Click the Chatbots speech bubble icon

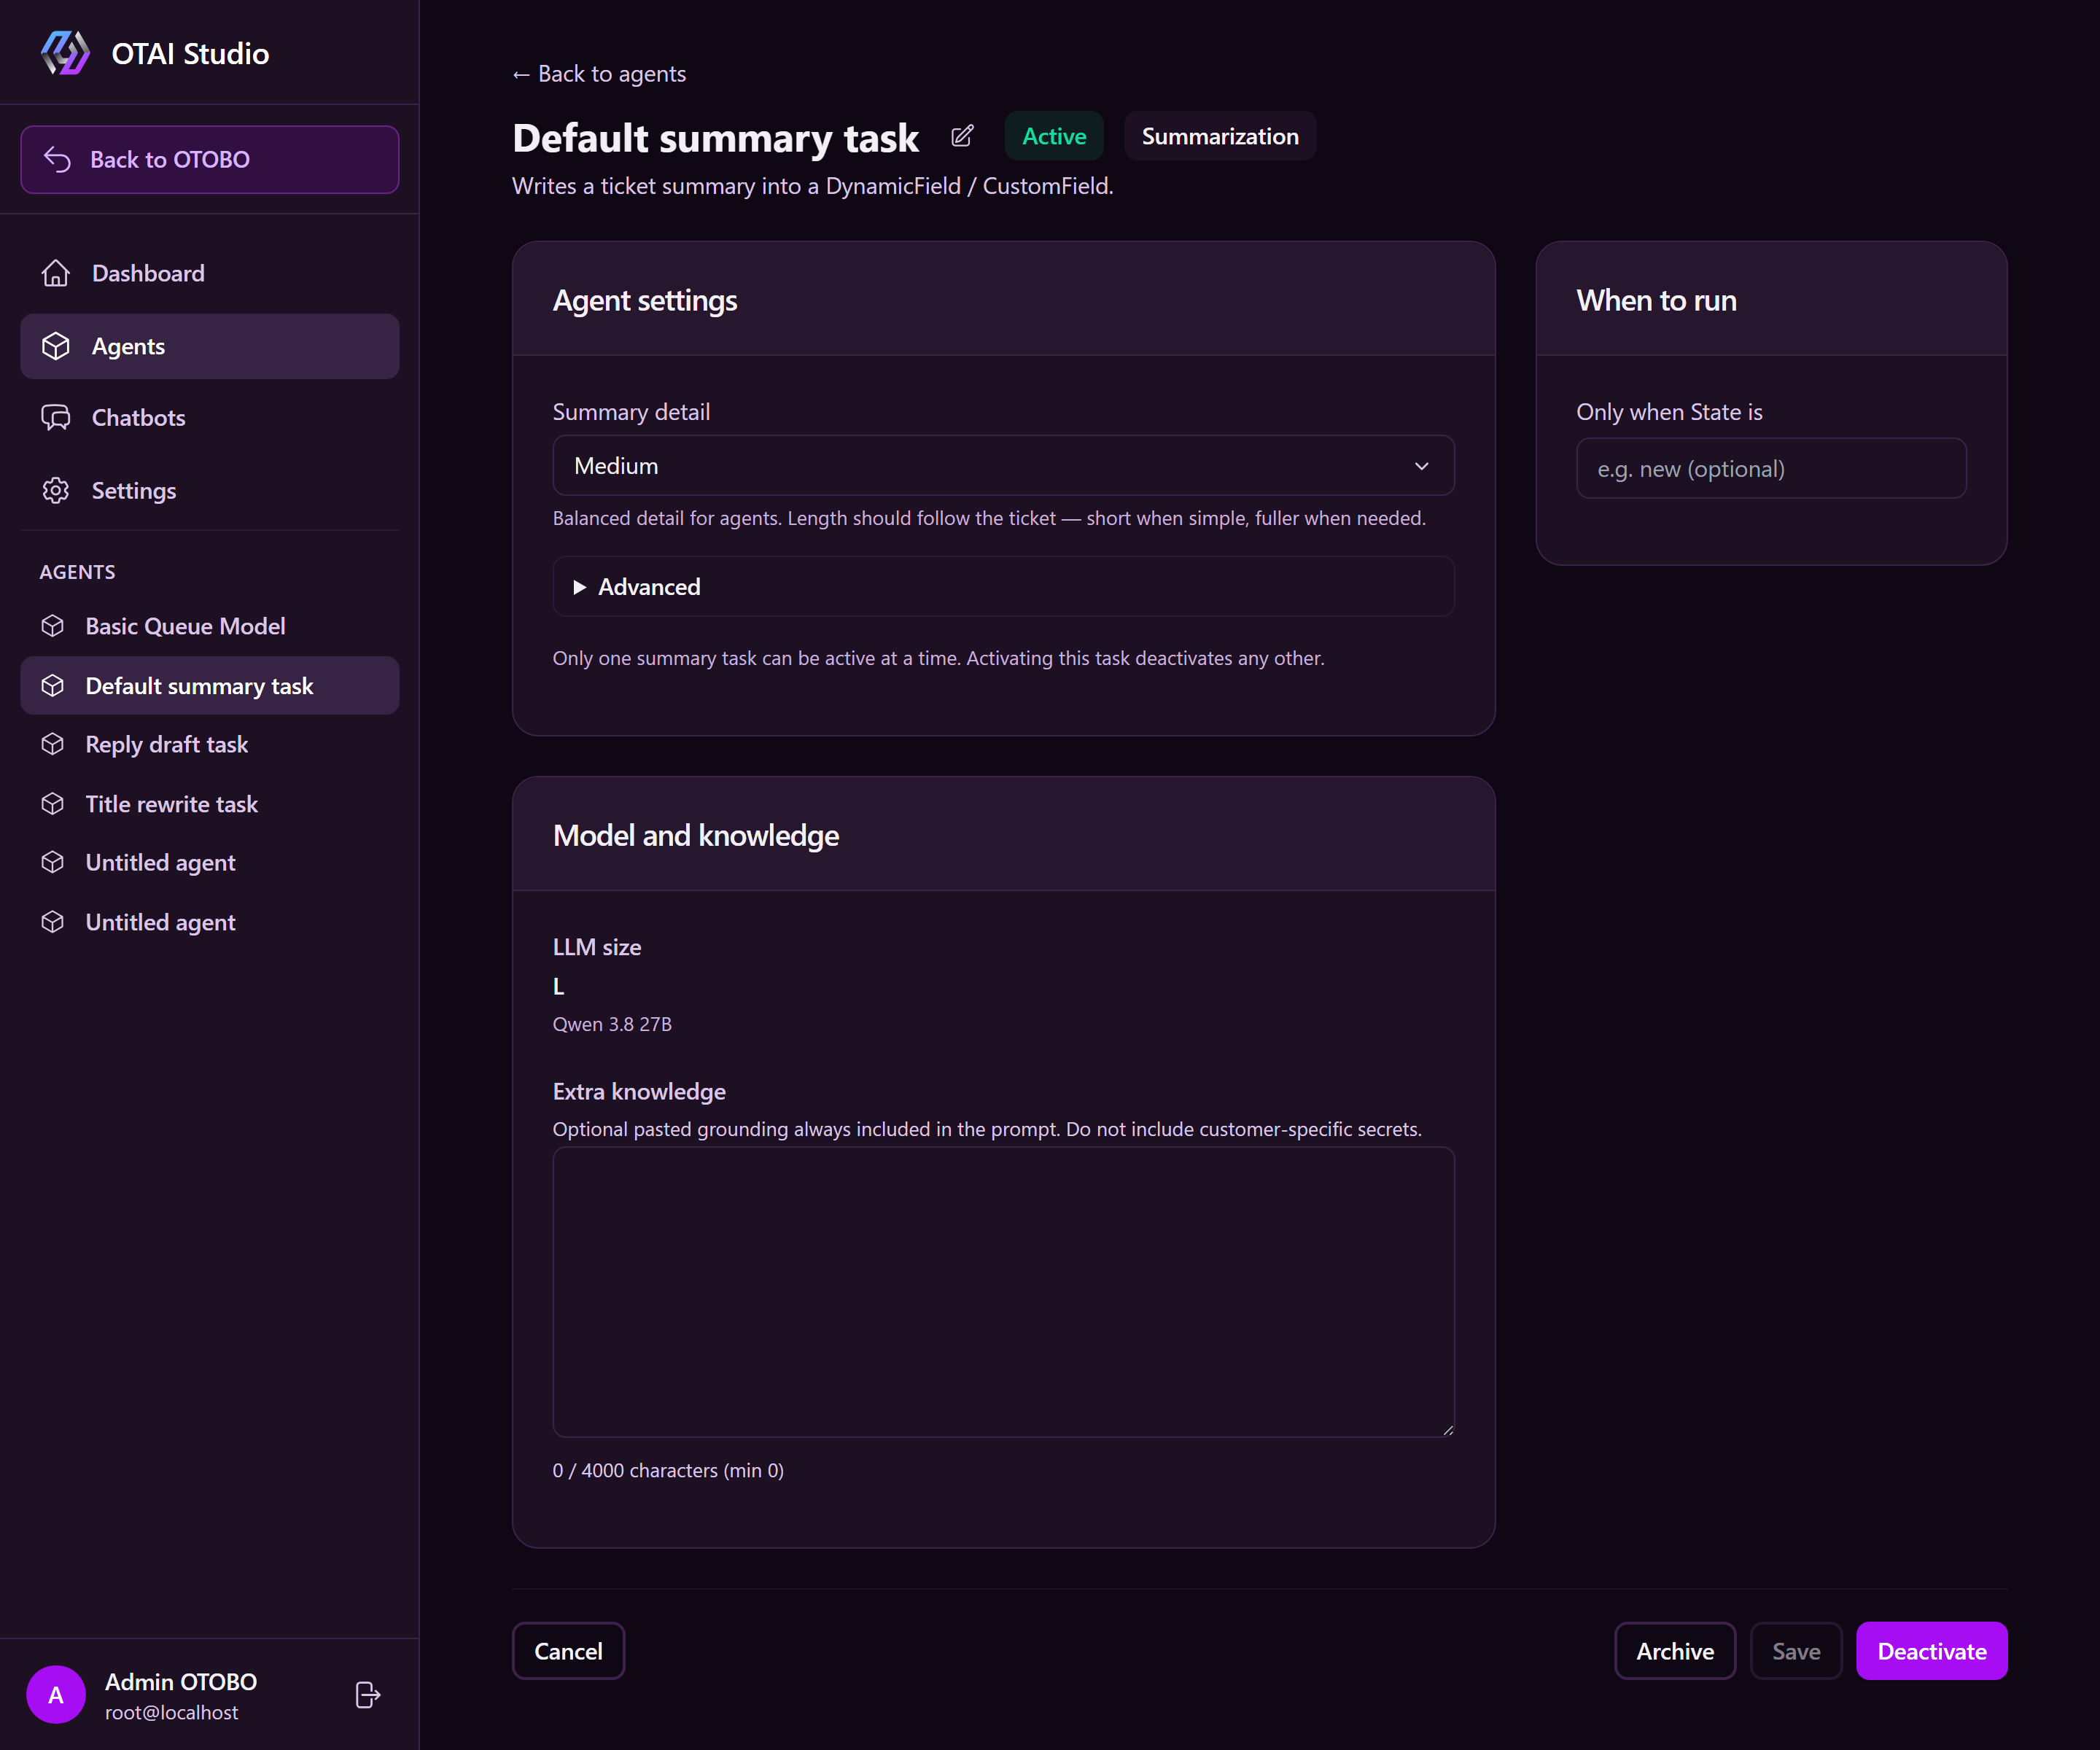click(56, 417)
